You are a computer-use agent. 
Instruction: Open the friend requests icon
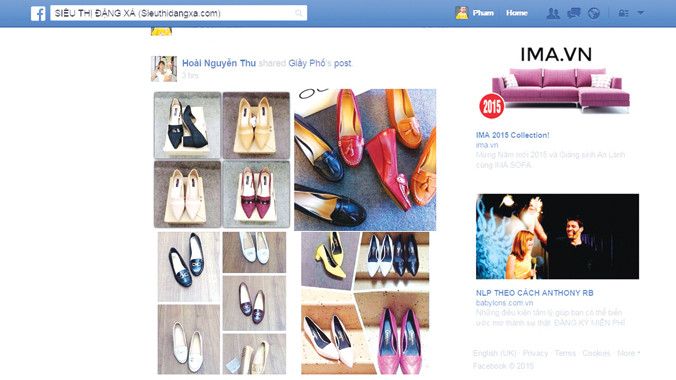click(553, 13)
